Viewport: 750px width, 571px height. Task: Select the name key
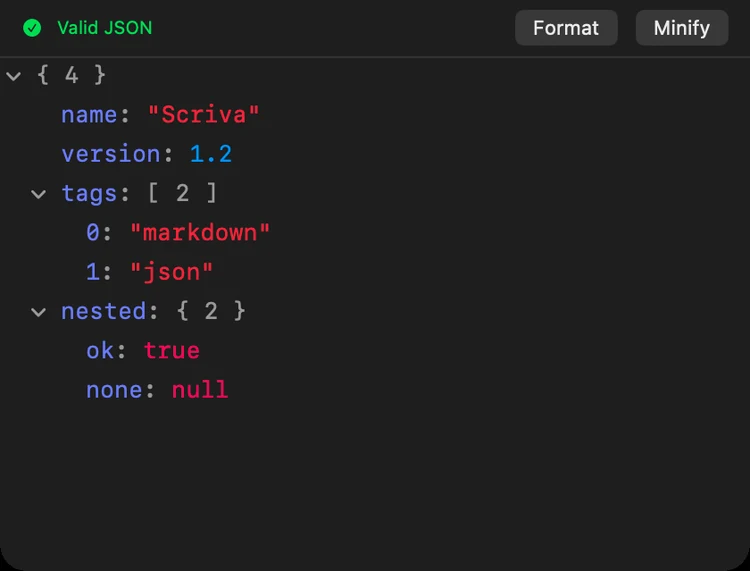tap(89, 115)
